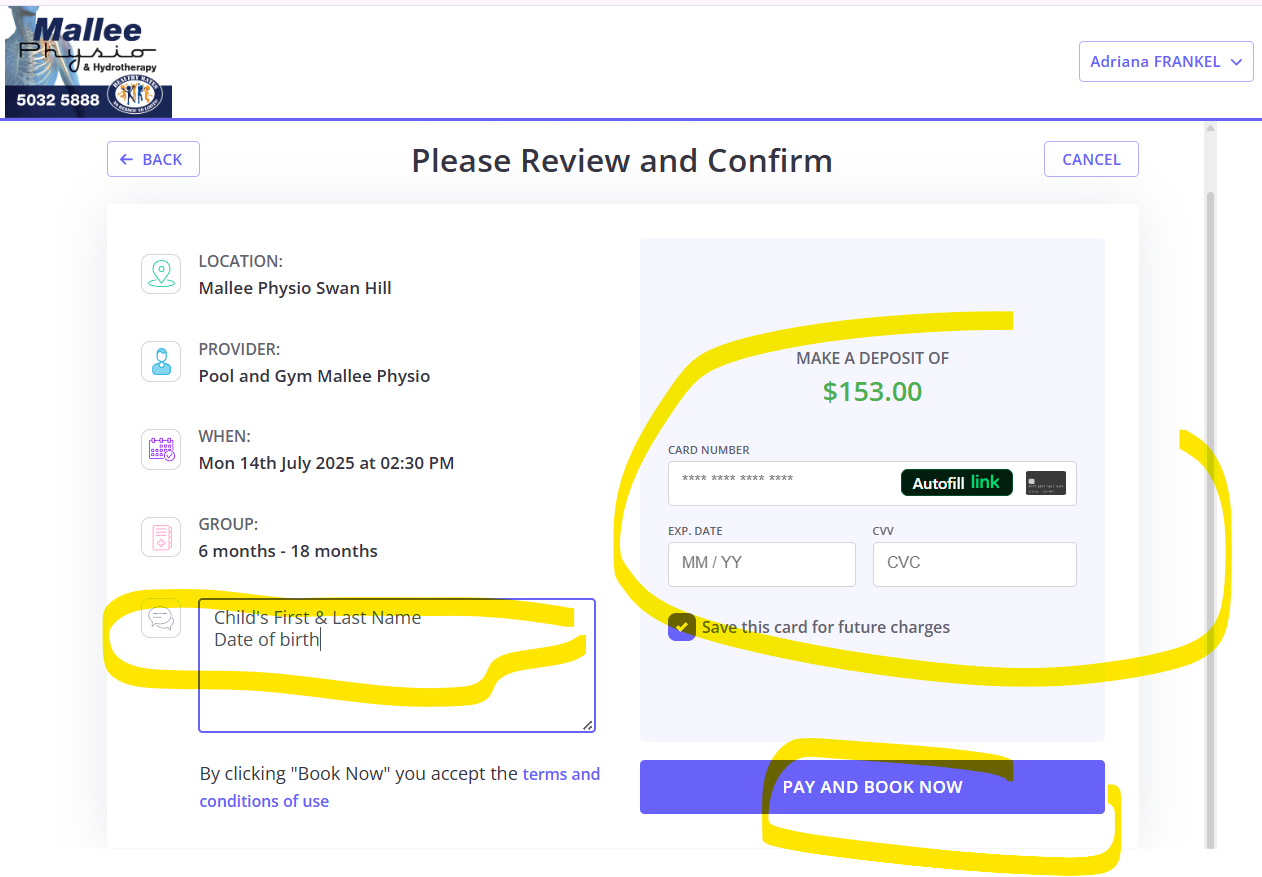
Task: Click the provider person icon
Action: click(161, 361)
